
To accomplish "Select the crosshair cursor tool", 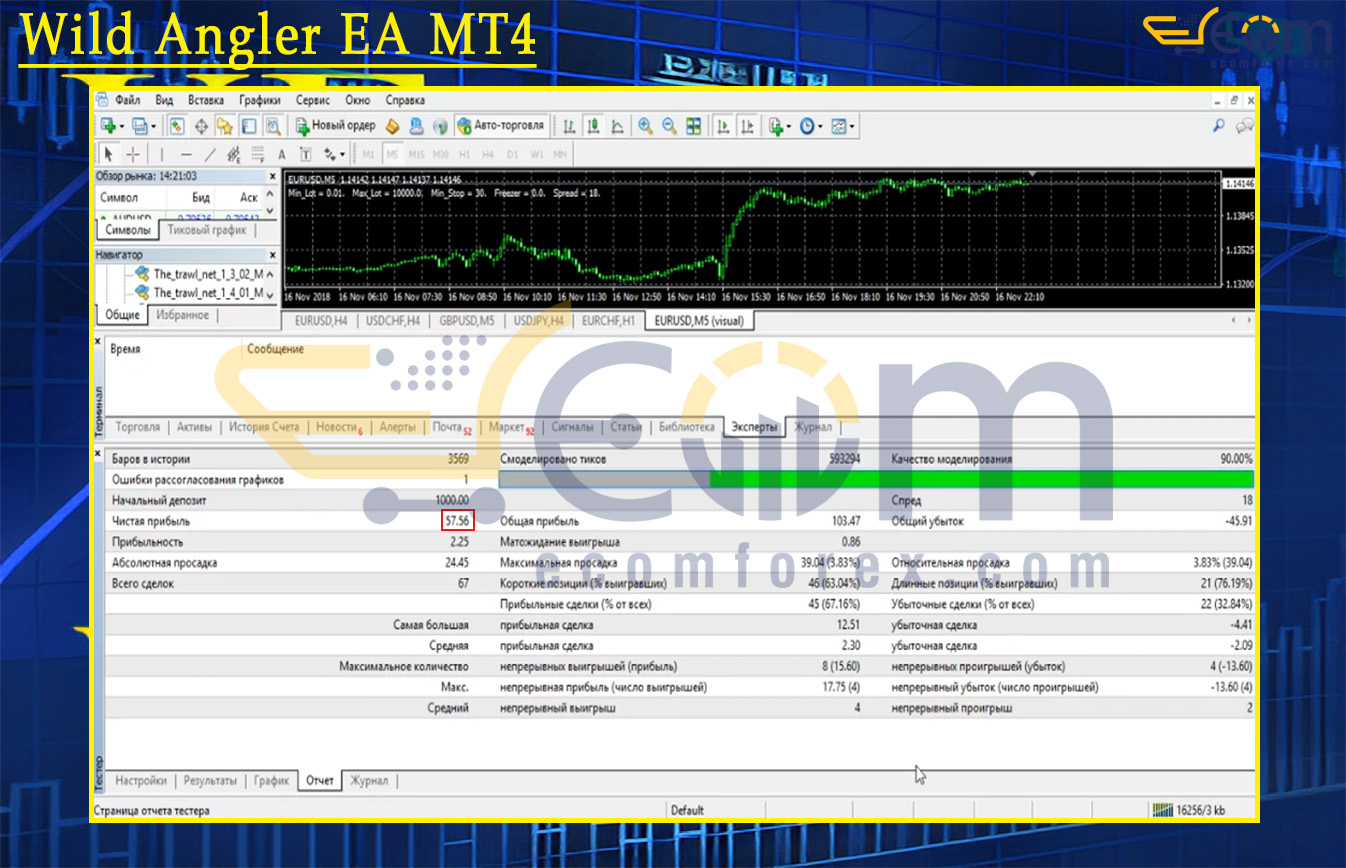I will click(133, 154).
